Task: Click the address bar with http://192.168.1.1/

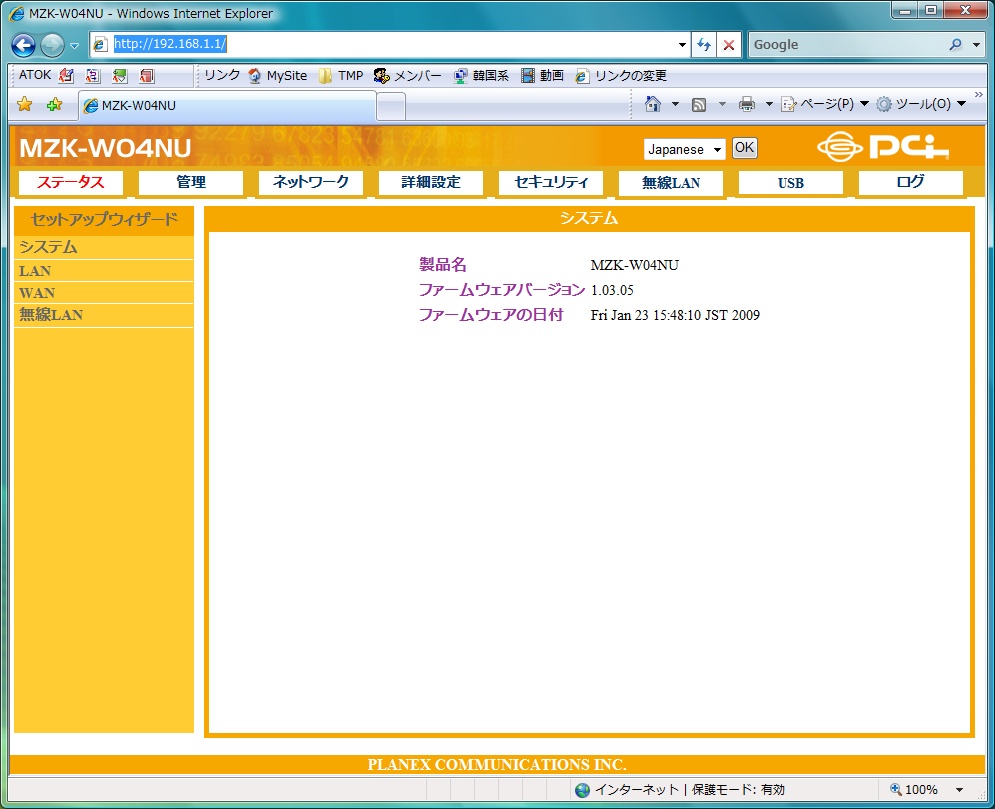Action: click(390, 44)
